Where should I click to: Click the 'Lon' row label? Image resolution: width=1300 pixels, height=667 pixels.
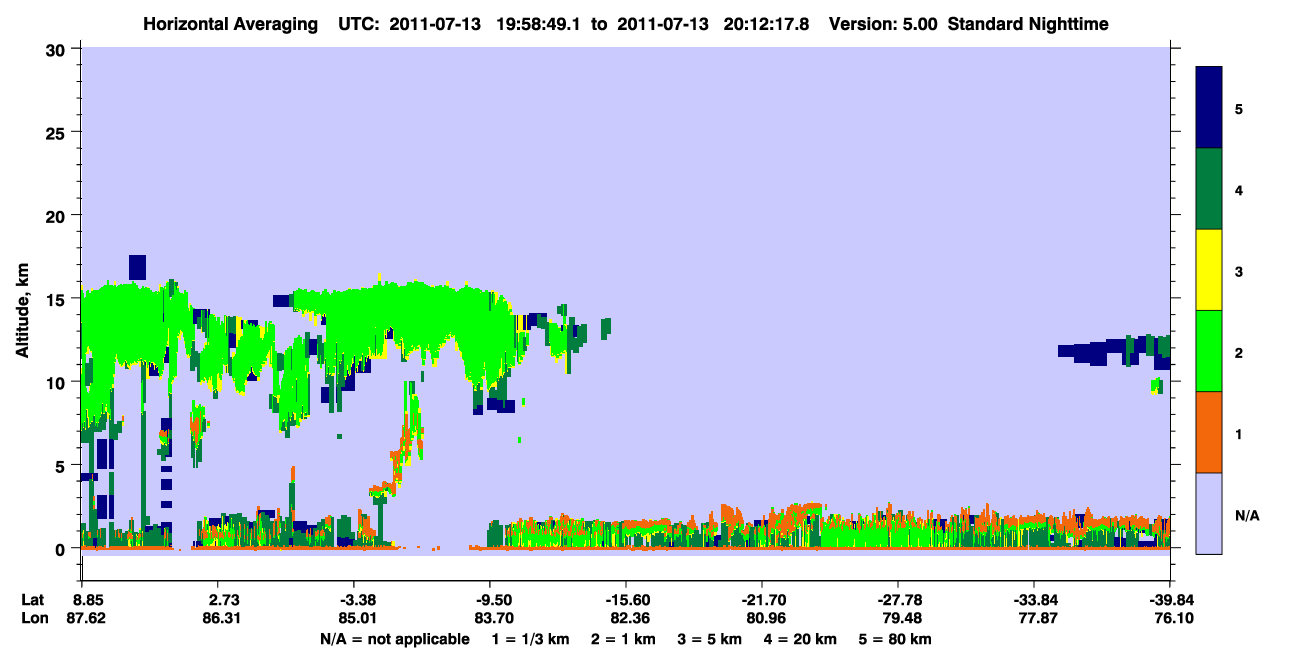33,619
